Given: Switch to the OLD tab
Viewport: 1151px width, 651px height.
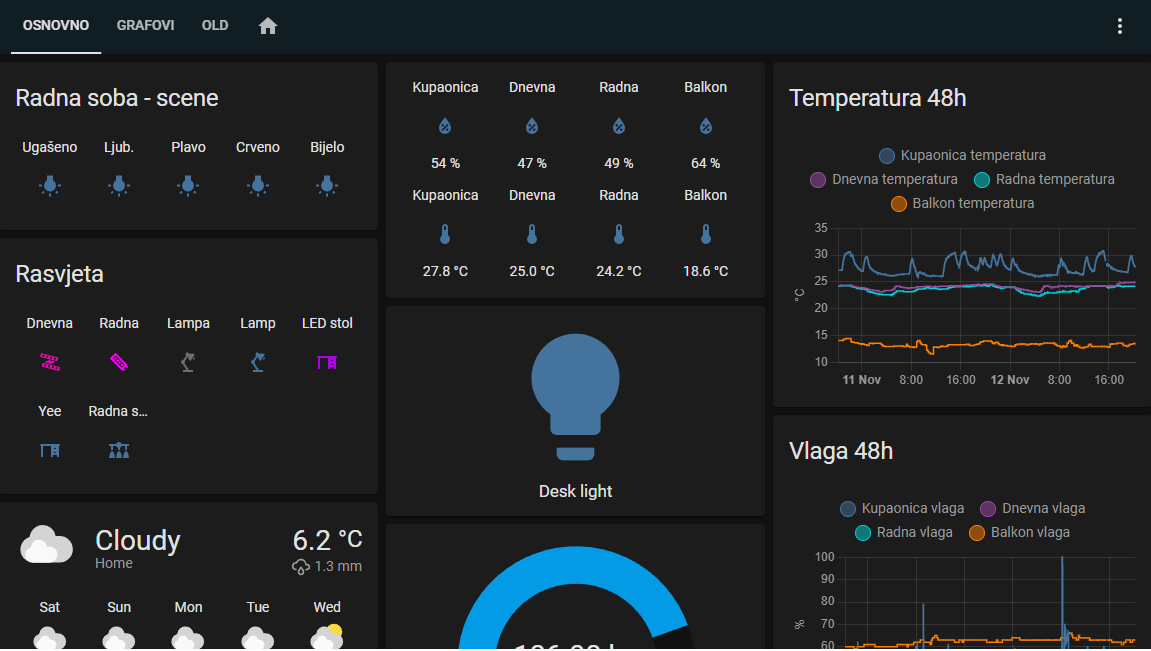Looking at the screenshot, I should (215, 26).
